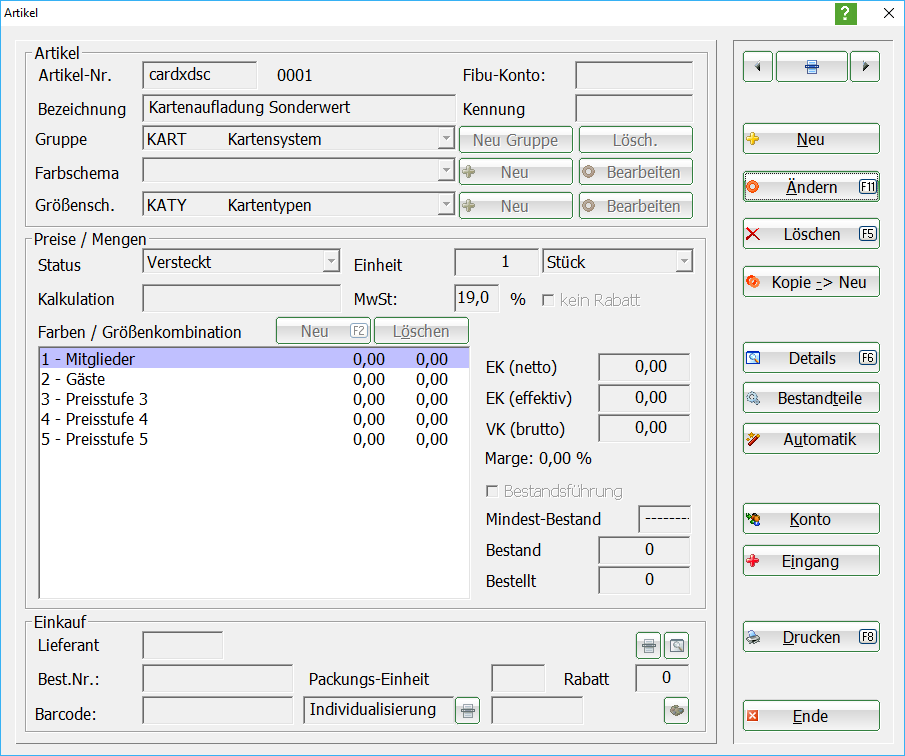905x756 pixels.
Task: Click into the Artikel-Nr. field
Action: pyautogui.click(x=199, y=75)
